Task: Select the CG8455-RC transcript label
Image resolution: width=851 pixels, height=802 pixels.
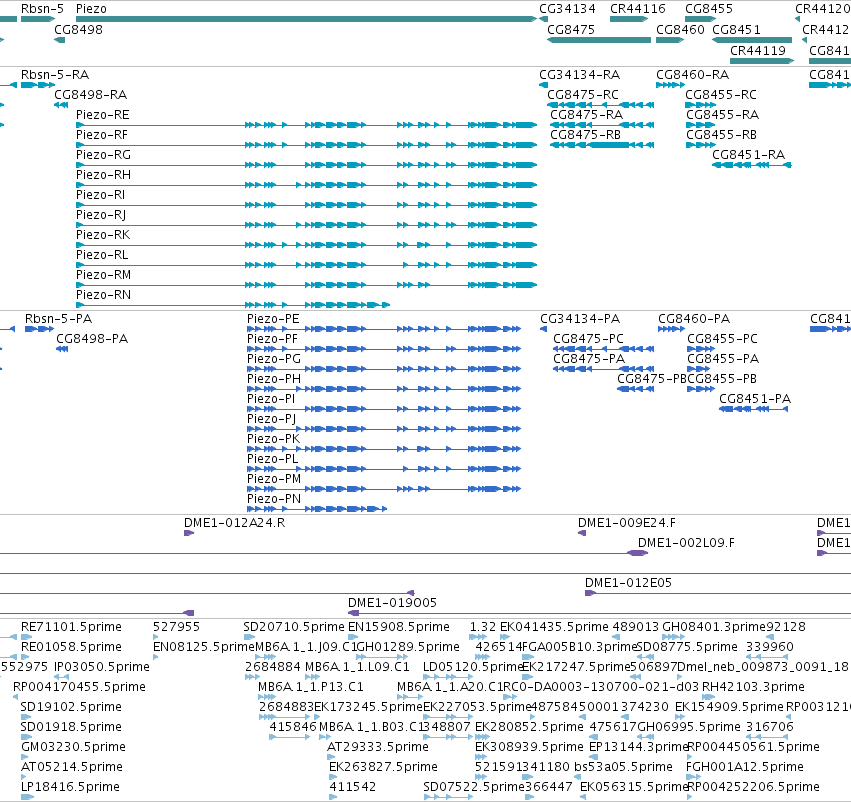Action: pos(721,94)
